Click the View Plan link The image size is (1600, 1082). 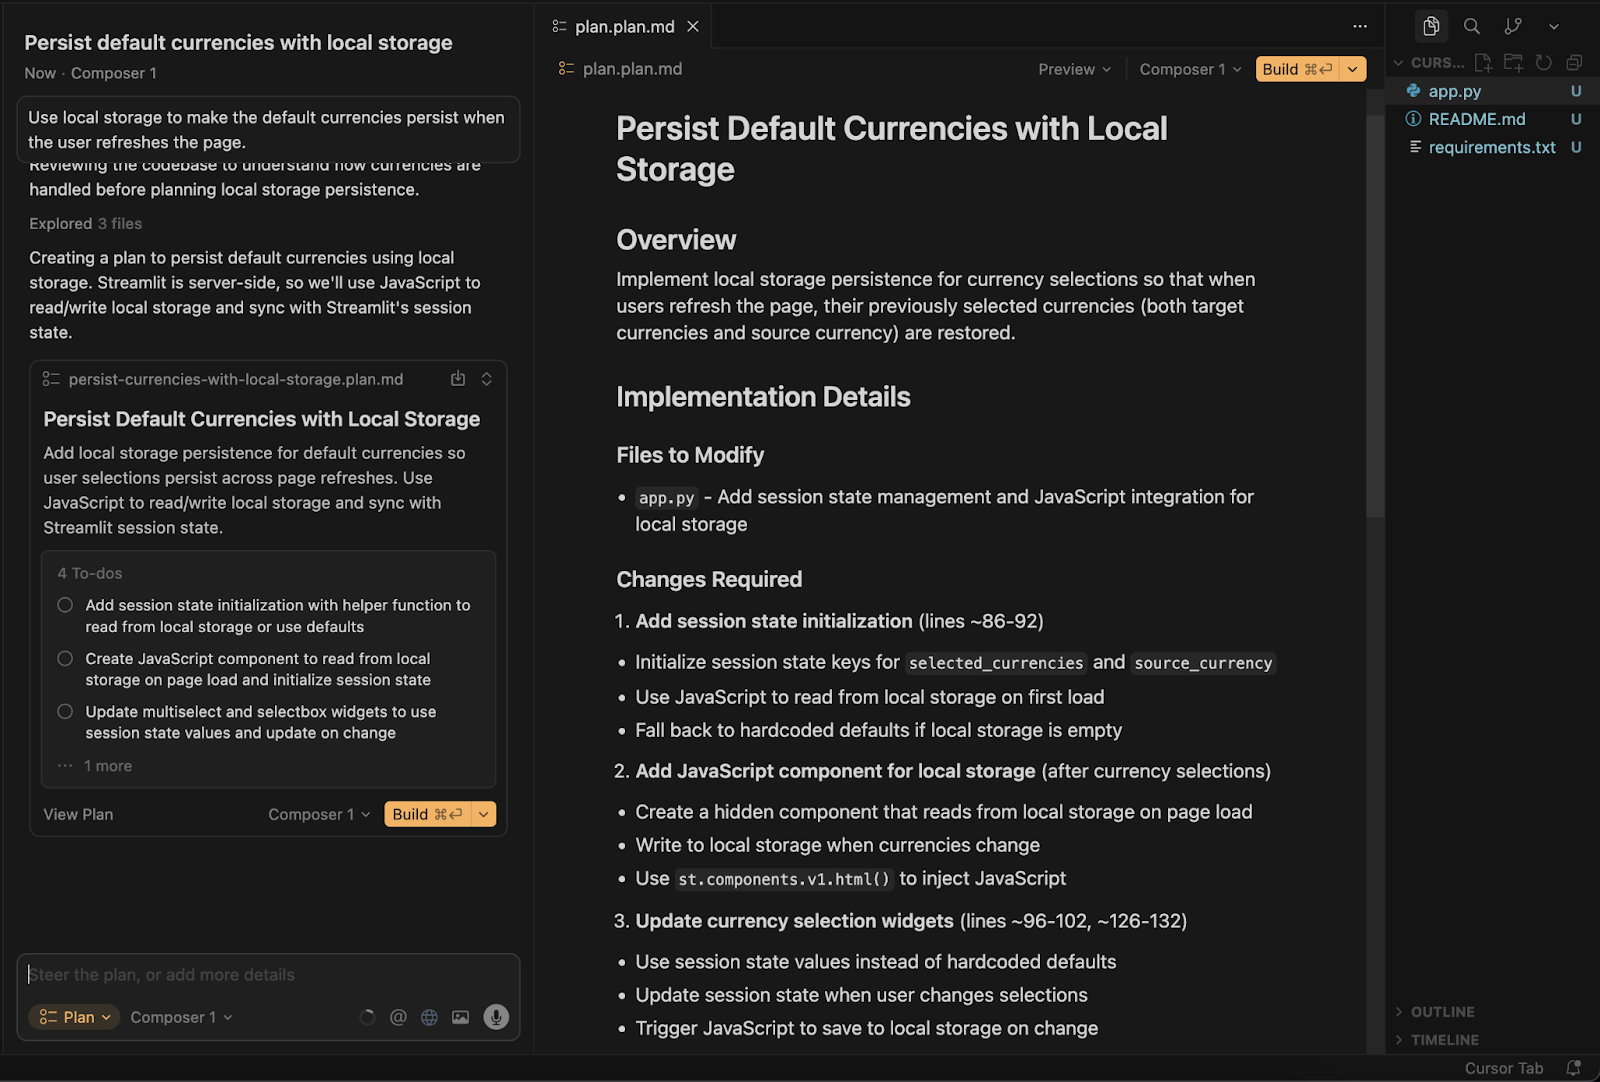(78, 814)
